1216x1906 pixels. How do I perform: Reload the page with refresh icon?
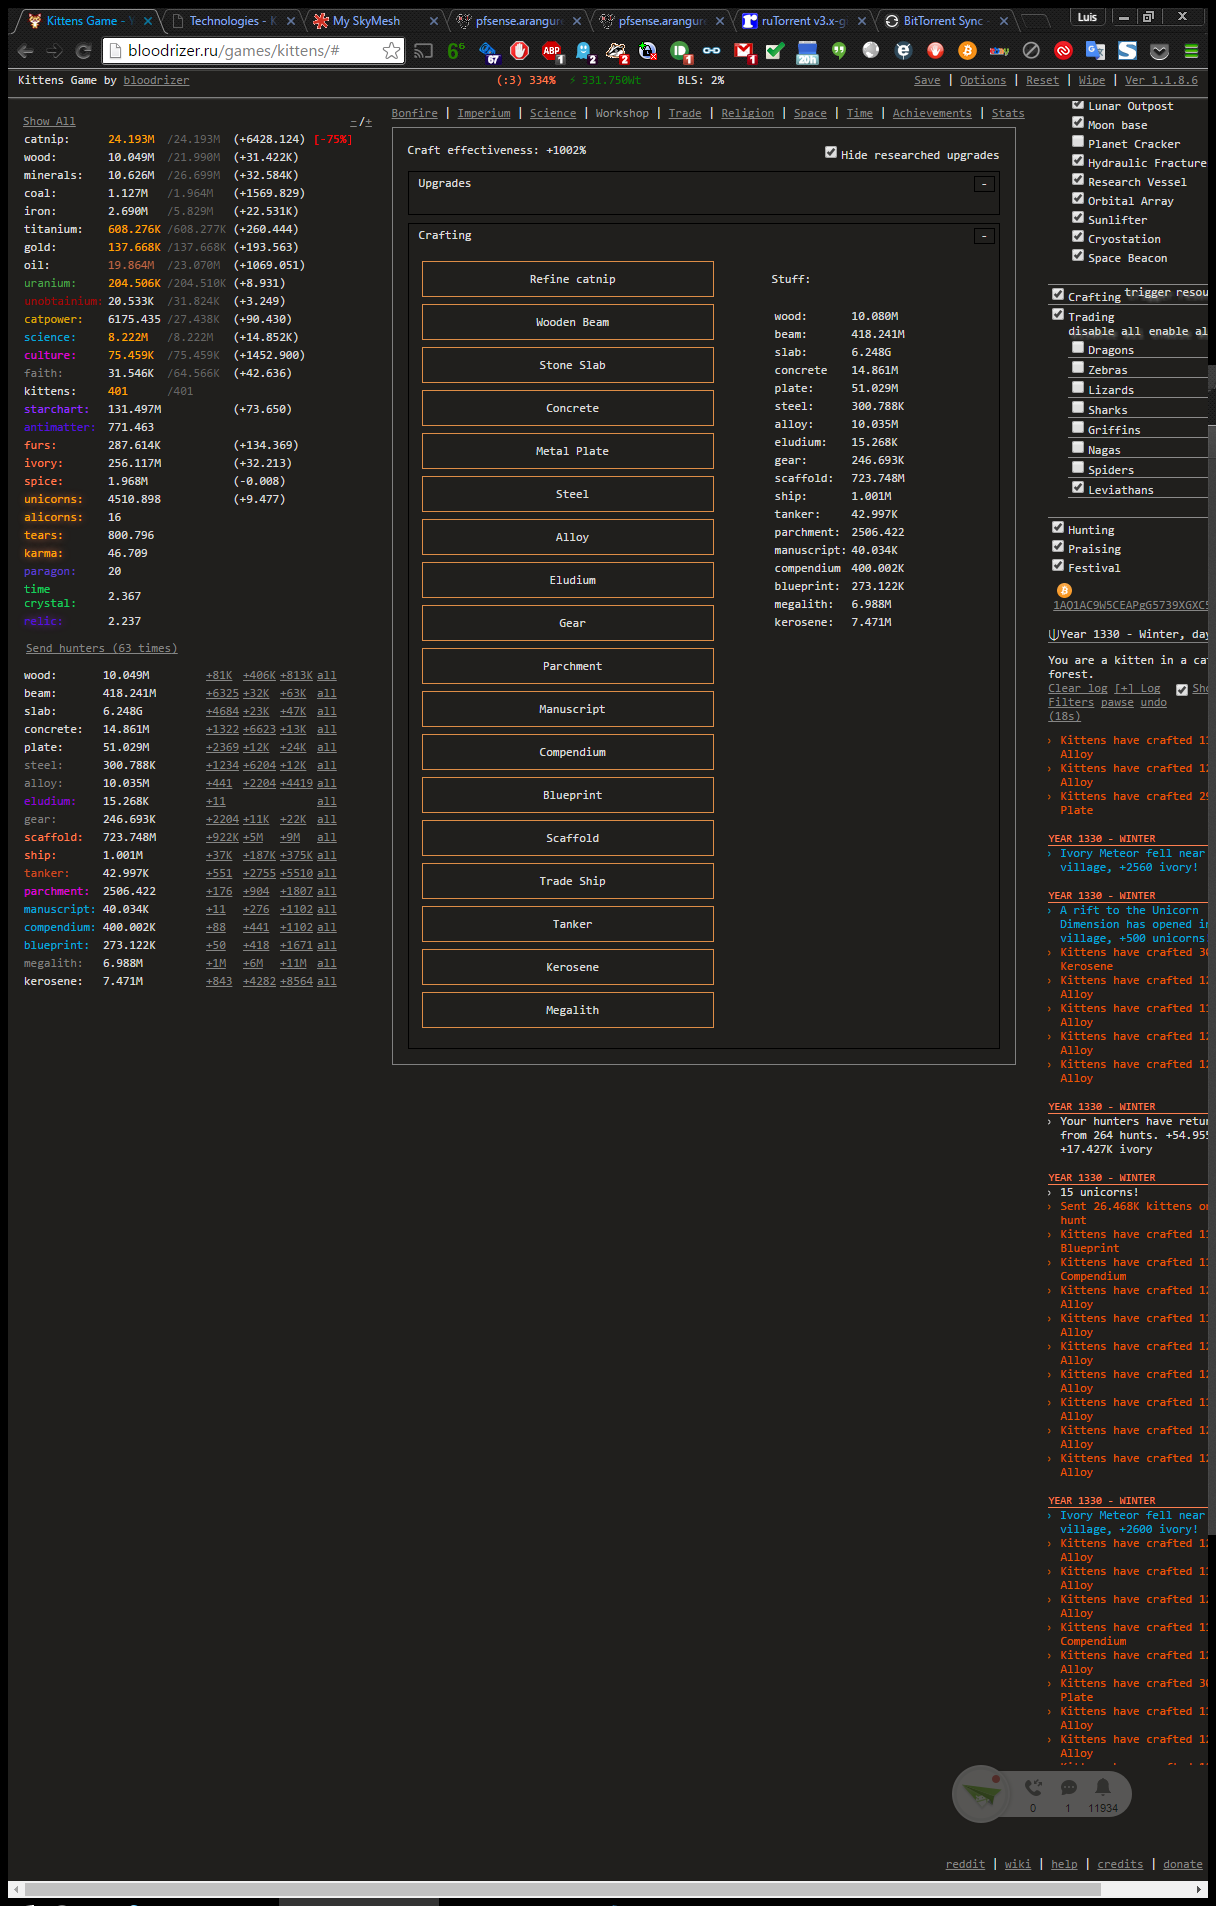(x=84, y=51)
